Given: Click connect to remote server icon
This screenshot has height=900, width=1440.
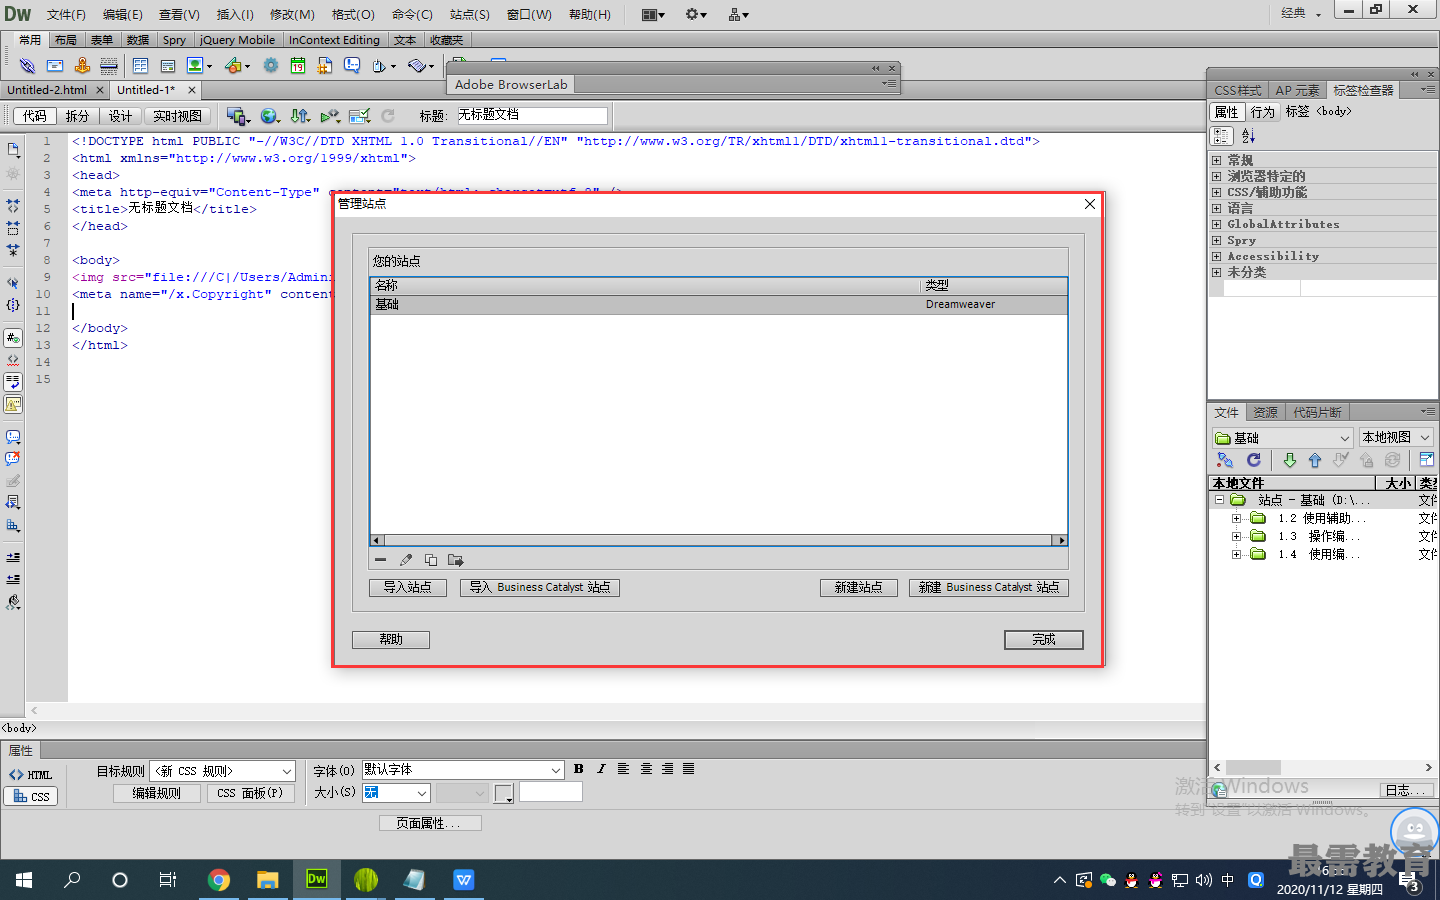Looking at the screenshot, I should (1225, 460).
